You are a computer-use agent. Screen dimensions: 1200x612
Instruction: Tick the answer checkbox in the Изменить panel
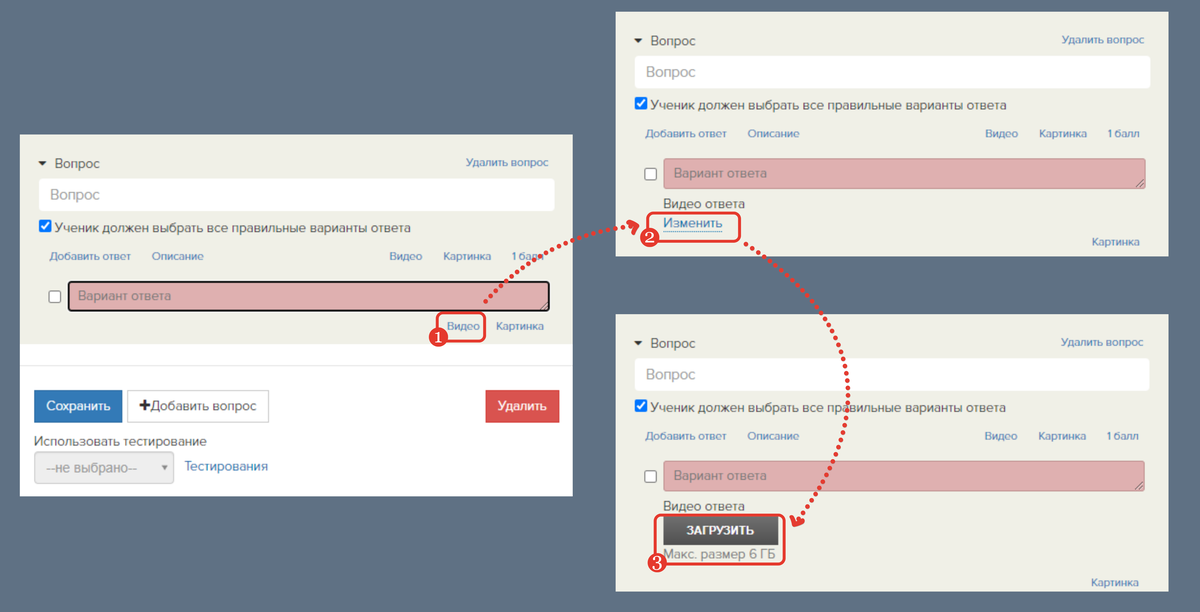[651, 174]
